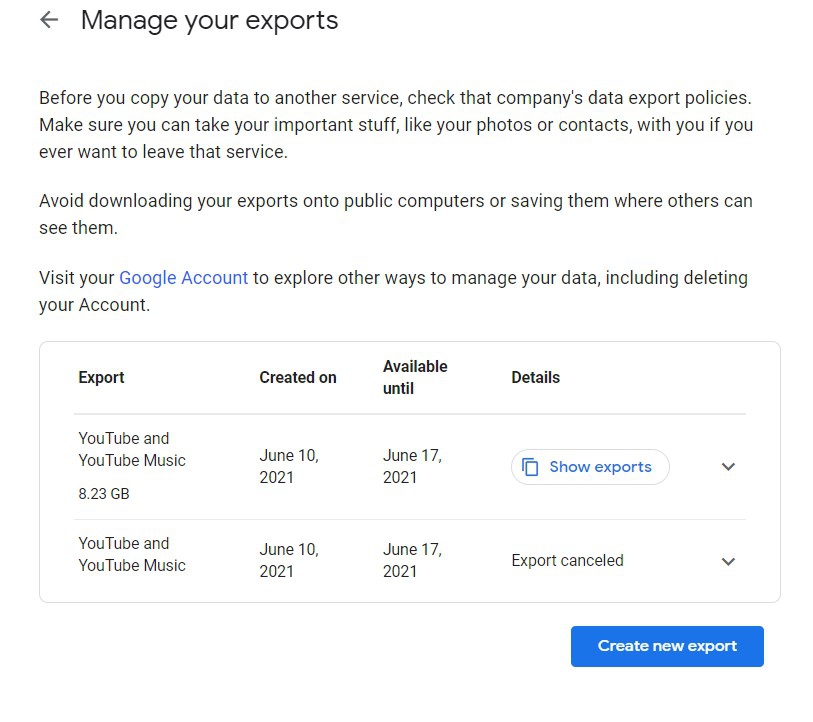Click the Show exports button label
Image resolution: width=813 pixels, height=722 pixels.
(x=600, y=467)
